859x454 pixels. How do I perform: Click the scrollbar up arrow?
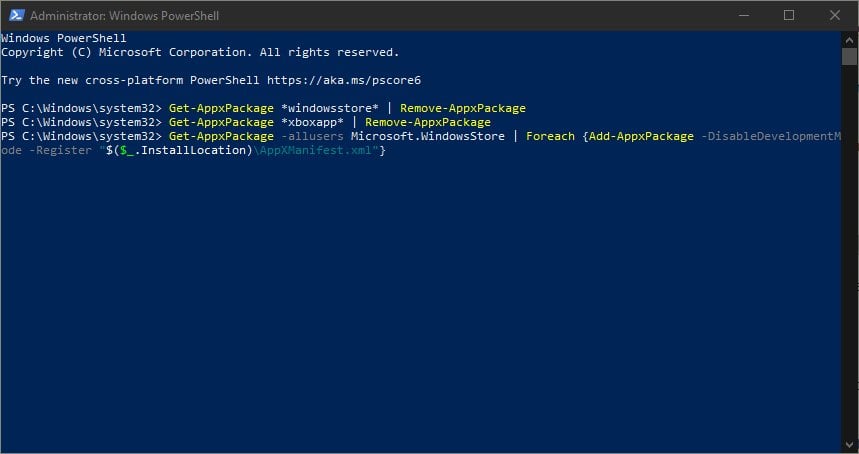[850, 39]
